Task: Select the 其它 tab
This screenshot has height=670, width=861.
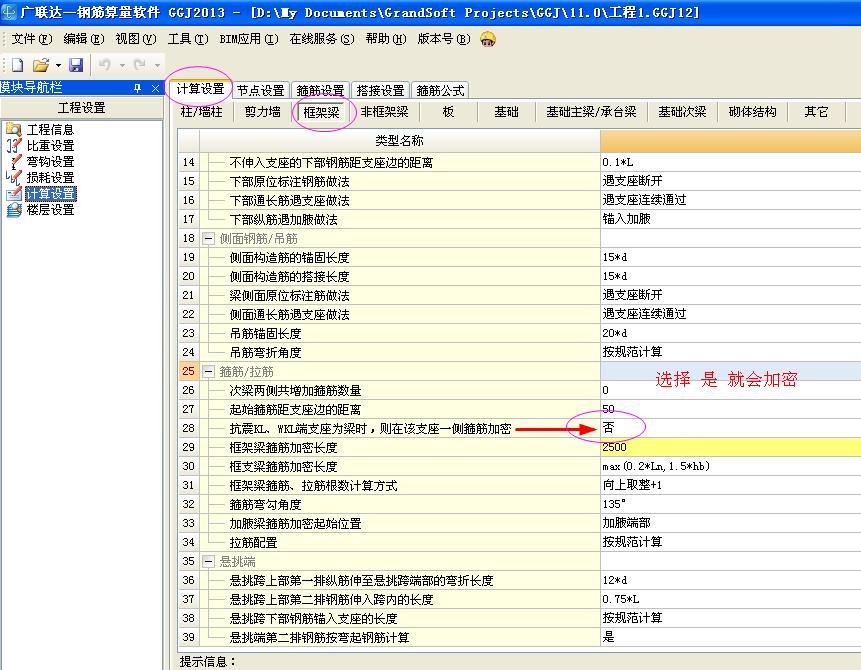Action: tap(816, 112)
